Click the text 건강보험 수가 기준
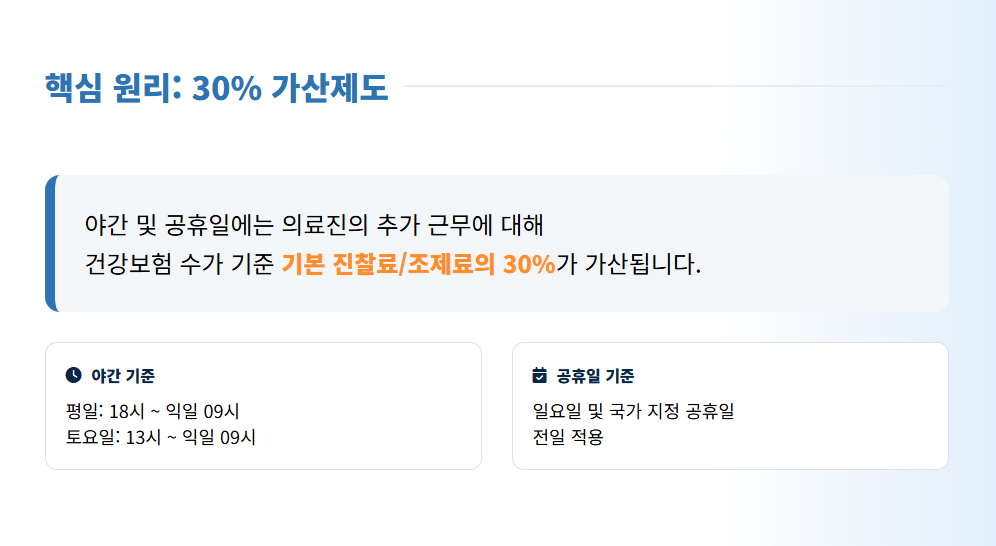The height and width of the screenshot is (546, 996). click(180, 265)
